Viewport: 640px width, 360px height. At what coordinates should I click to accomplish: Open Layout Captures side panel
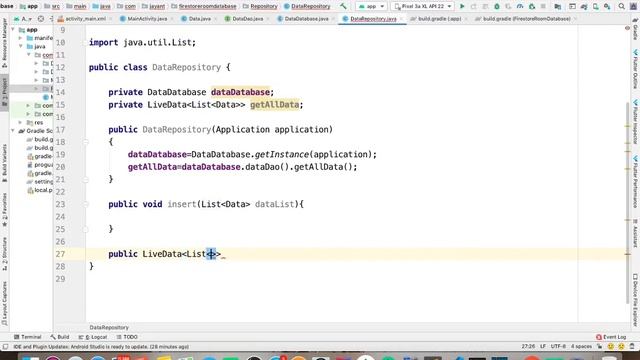tap(4, 303)
